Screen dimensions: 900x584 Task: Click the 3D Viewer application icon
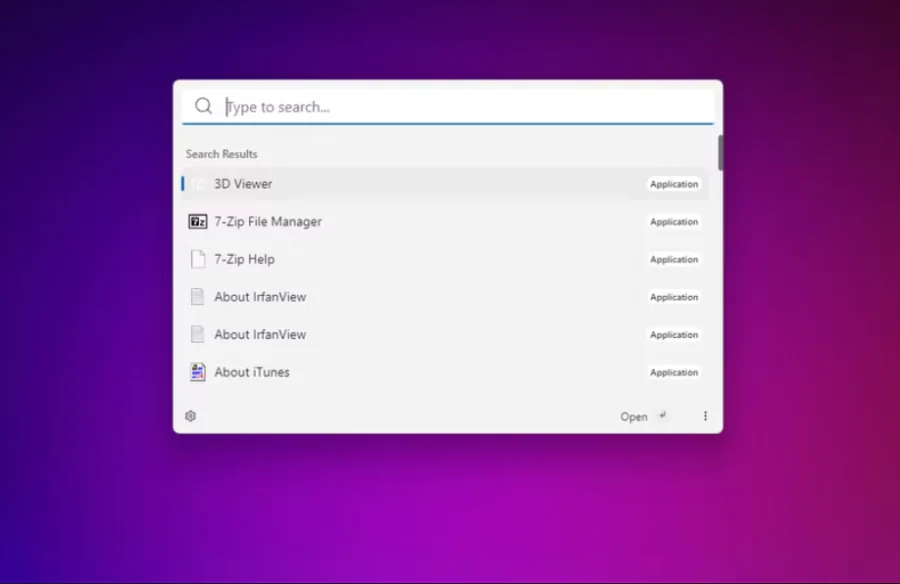click(x=199, y=184)
